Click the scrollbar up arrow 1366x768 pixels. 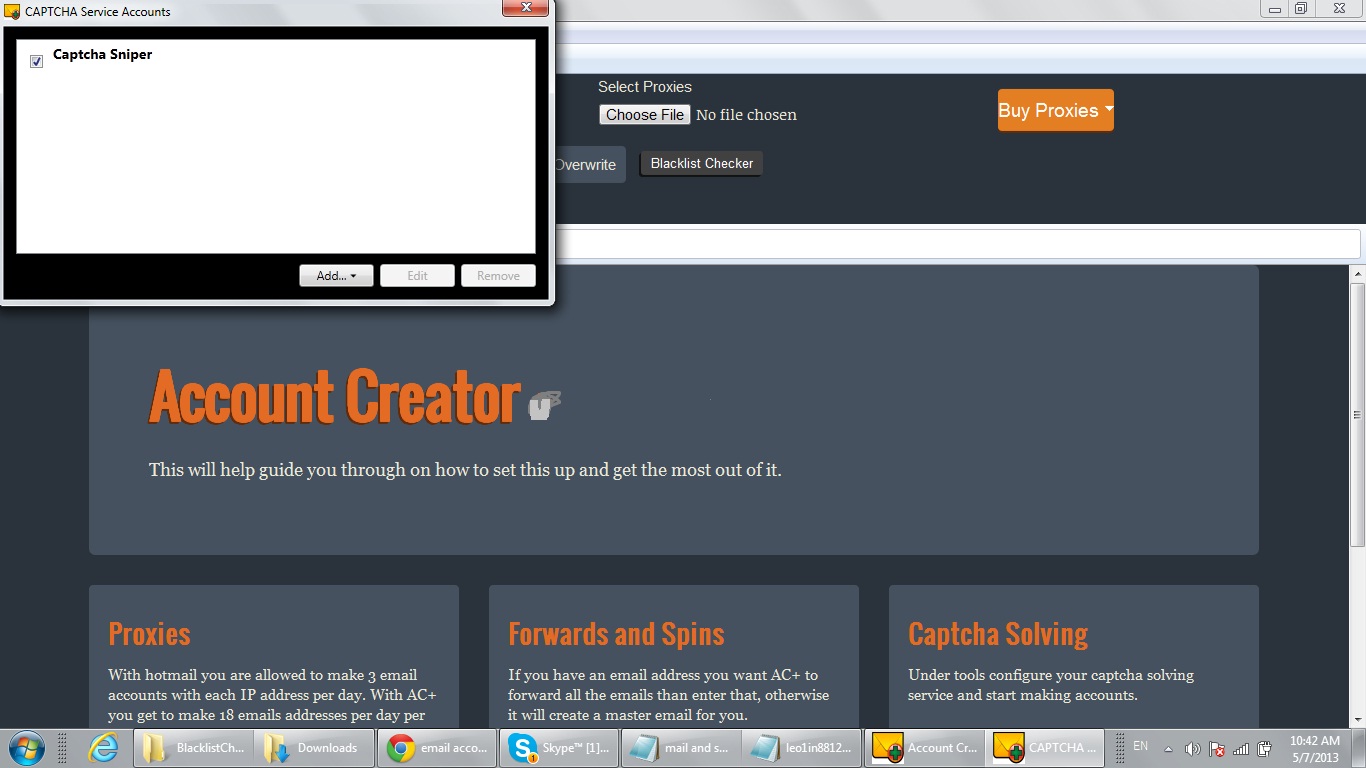(x=1358, y=274)
